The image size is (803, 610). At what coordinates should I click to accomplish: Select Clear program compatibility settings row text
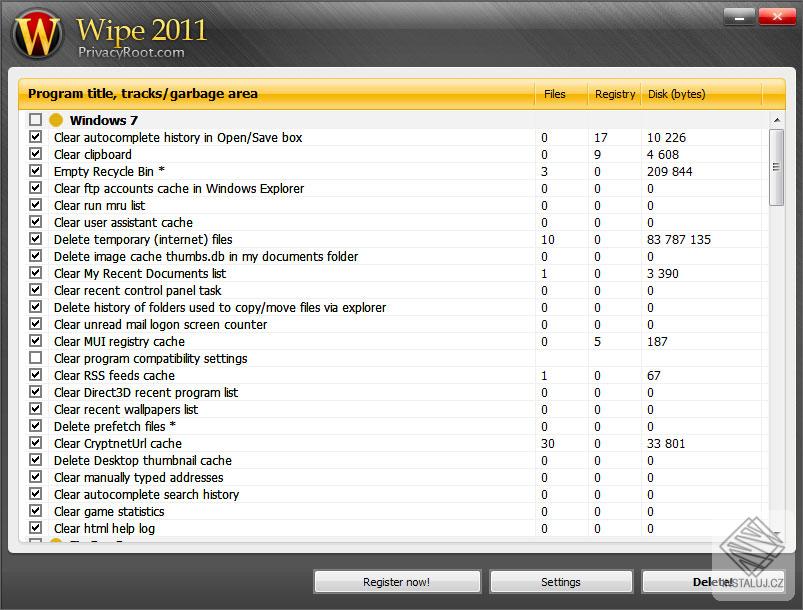coord(151,358)
